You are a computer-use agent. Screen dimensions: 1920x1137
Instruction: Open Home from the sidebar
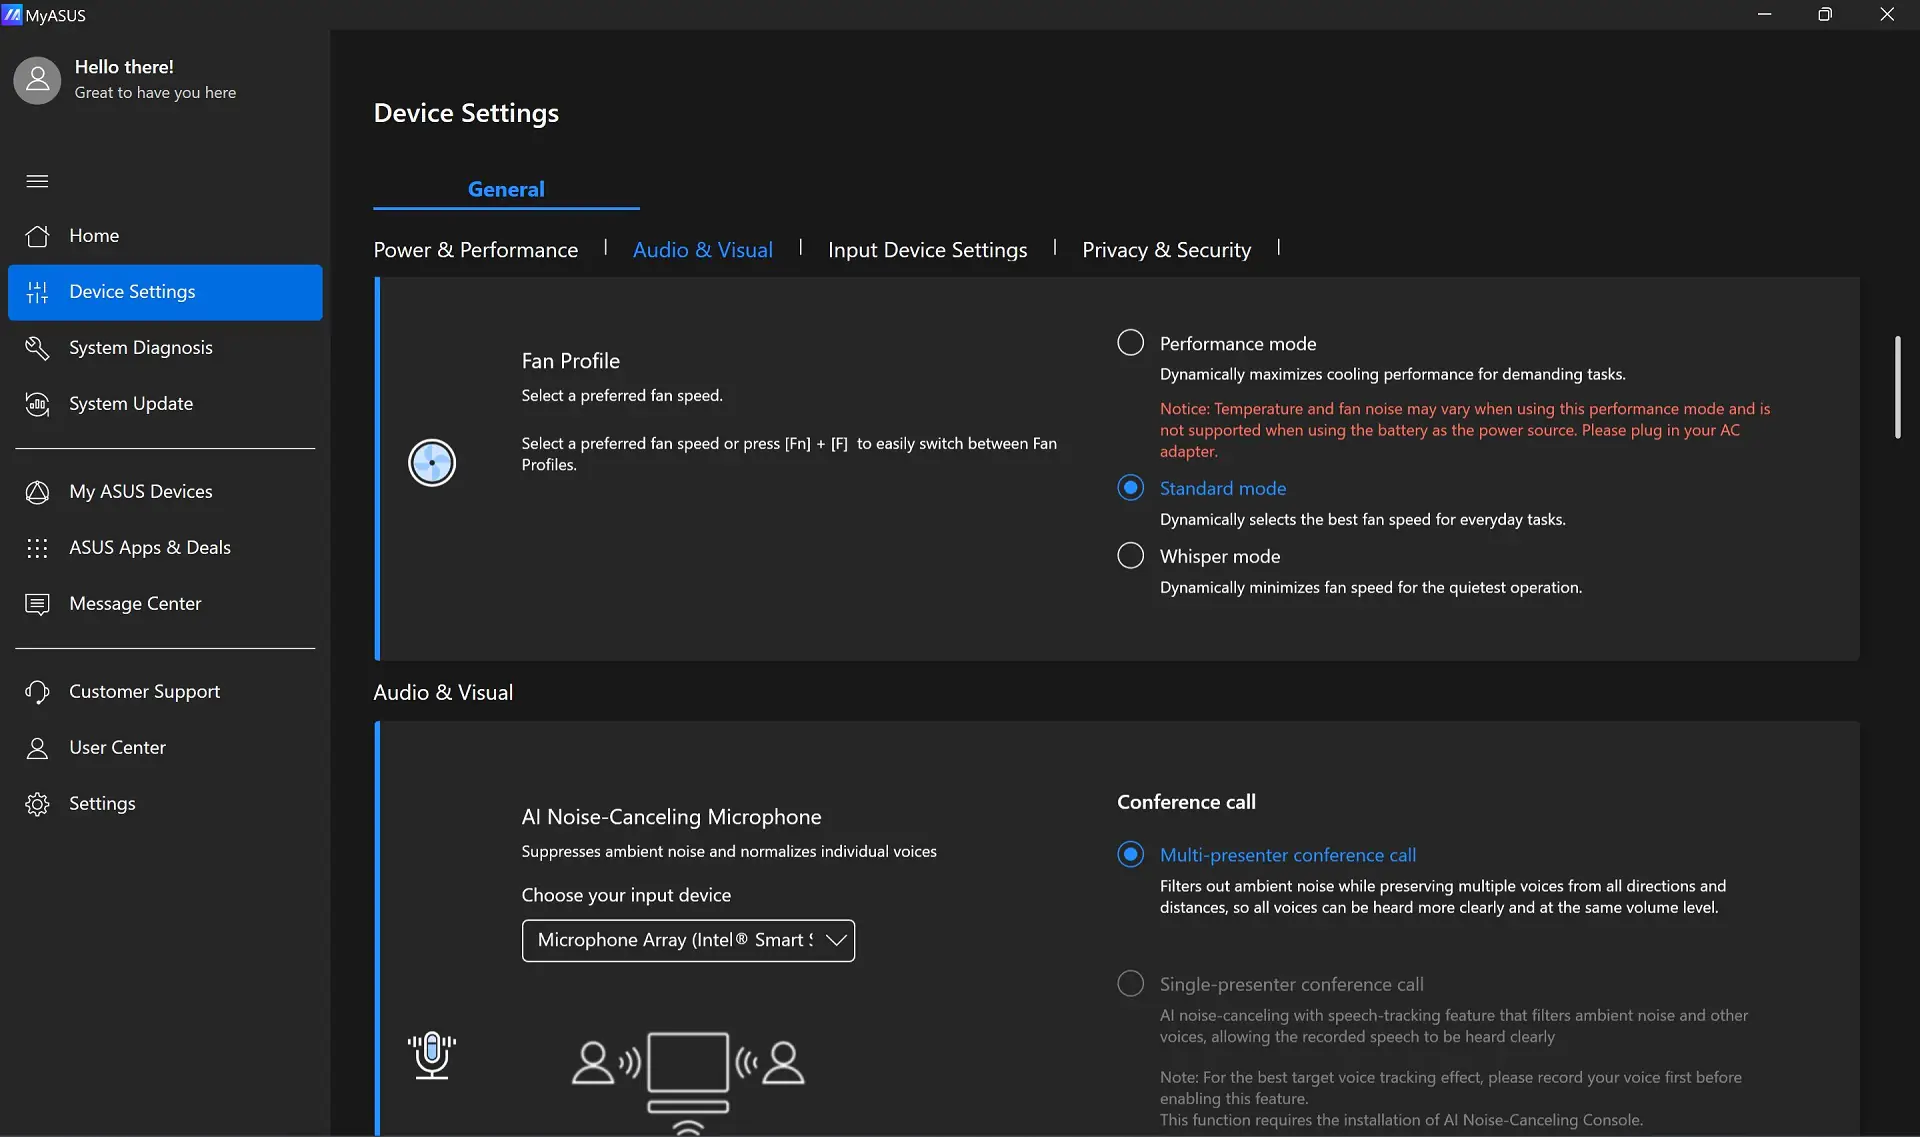pyautogui.click(x=165, y=236)
